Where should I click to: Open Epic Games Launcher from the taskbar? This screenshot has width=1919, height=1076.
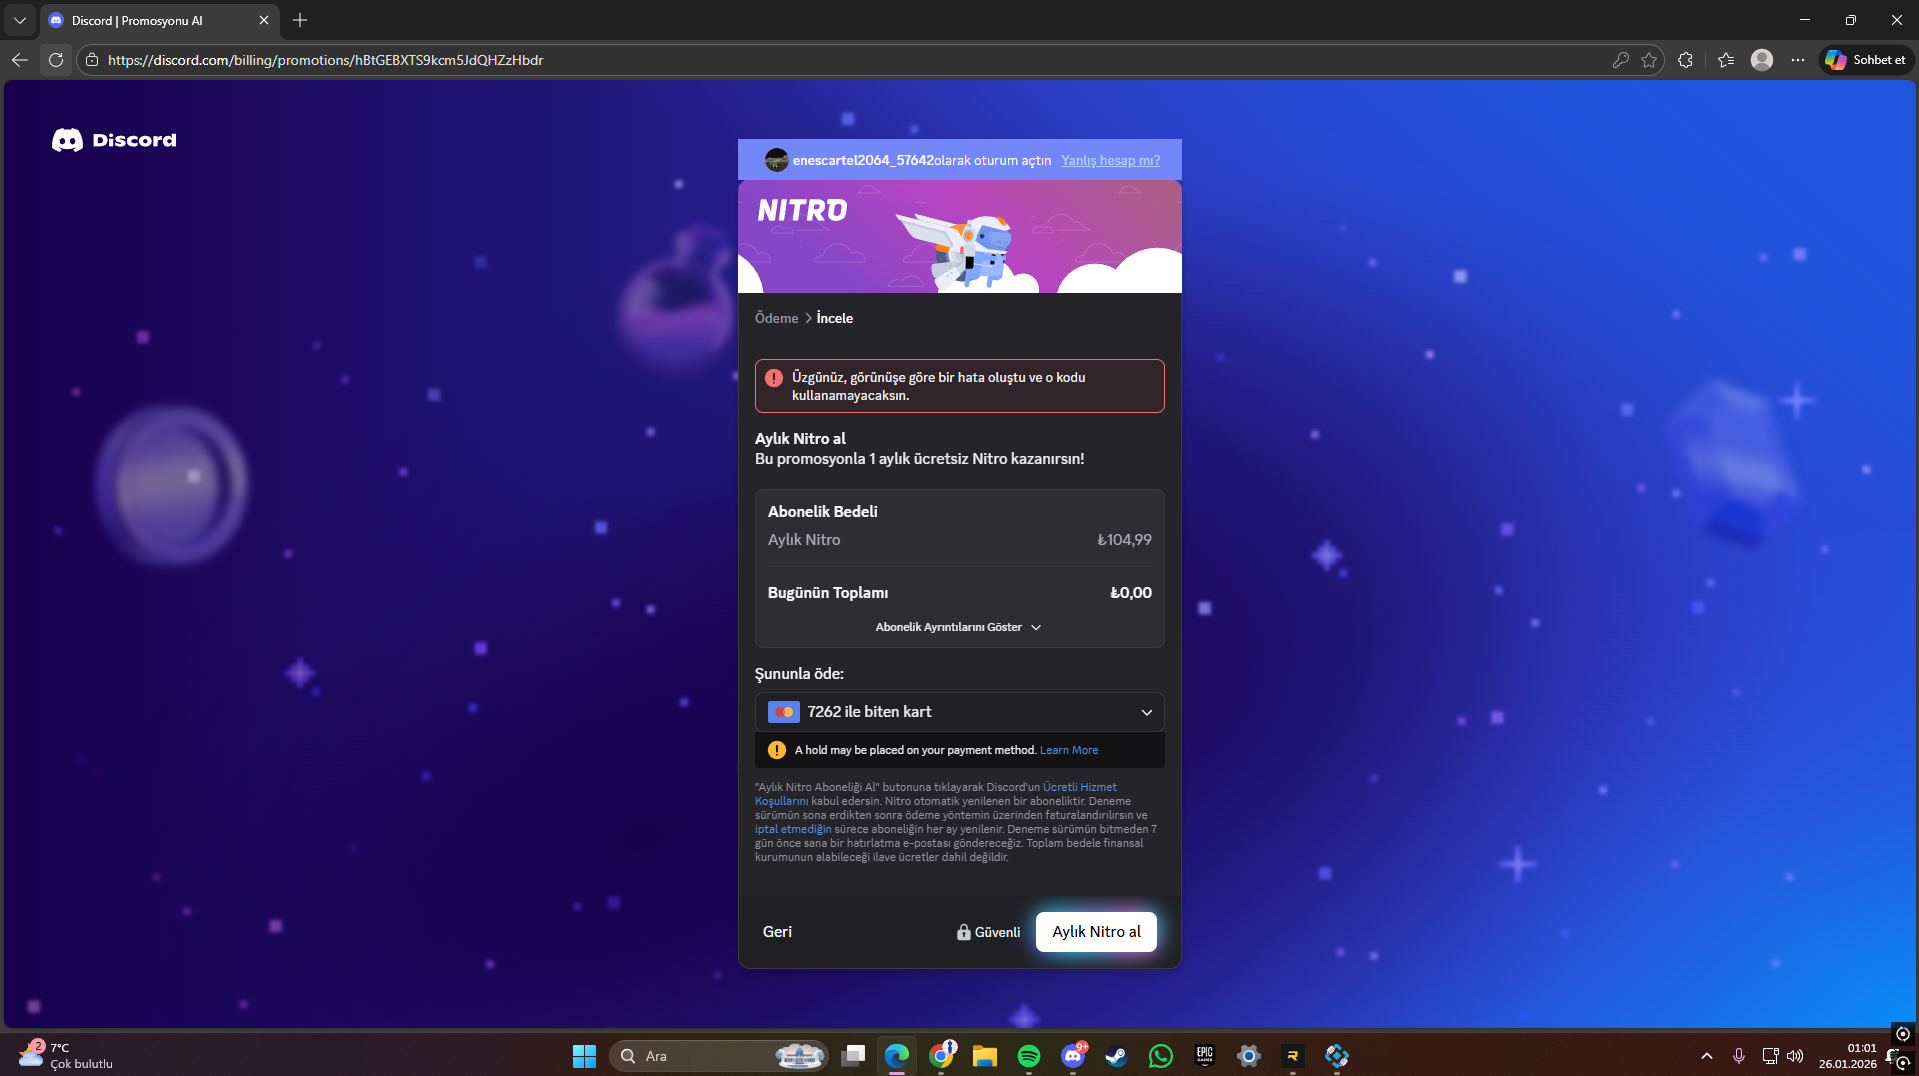click(1205, 1056)
